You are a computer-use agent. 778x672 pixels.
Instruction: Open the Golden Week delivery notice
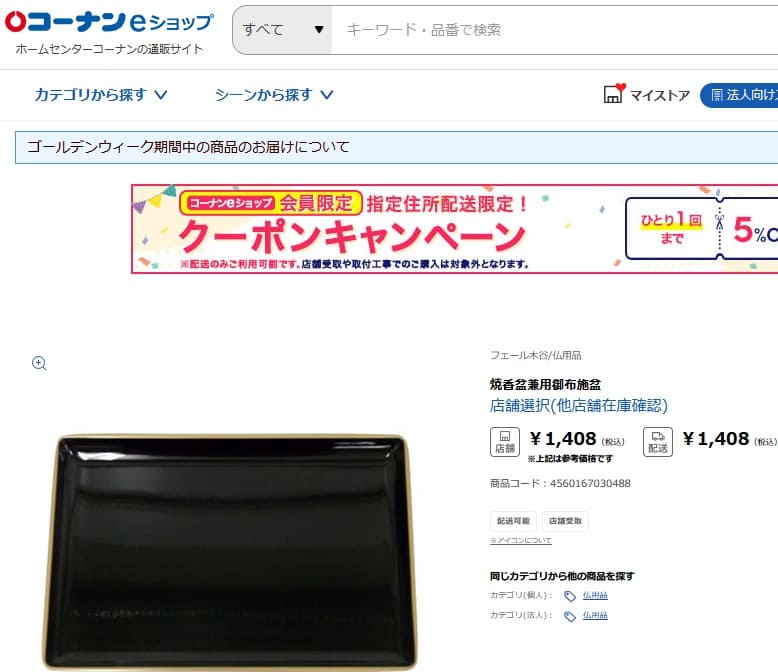point(189,147)
